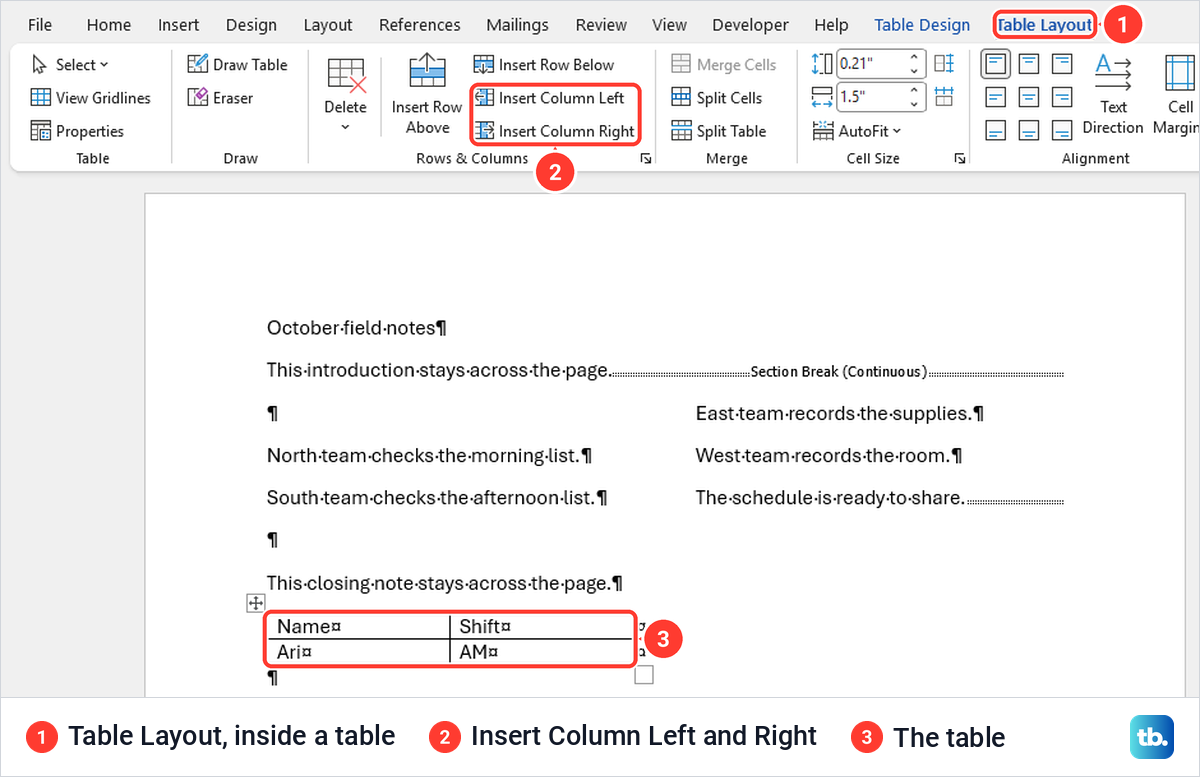Viewport: 1200px width, 777px height.
Task: Decrease column width with down stepper
Action: click(x=914, y=103)
